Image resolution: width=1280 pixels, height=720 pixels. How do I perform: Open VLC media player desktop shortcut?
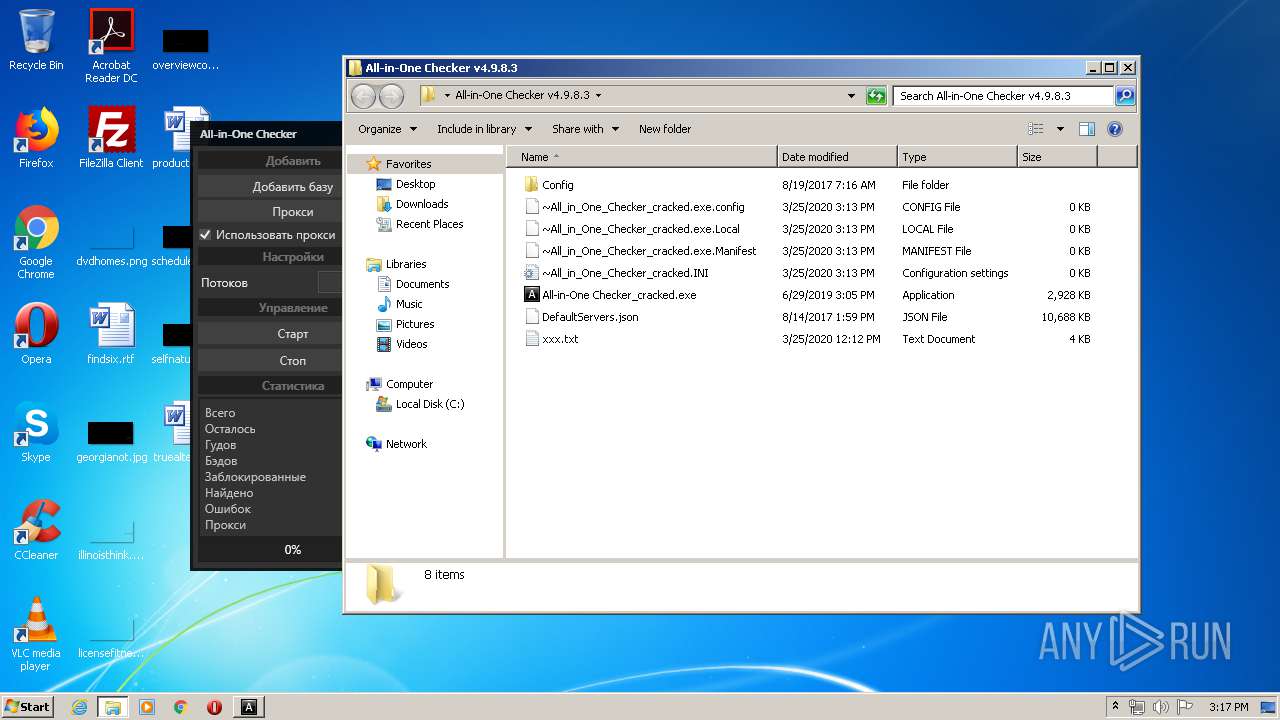[36, 634]
